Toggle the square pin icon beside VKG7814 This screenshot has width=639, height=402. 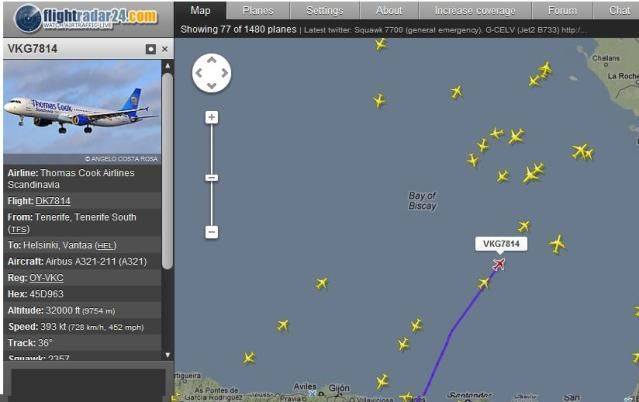point(151,49)
